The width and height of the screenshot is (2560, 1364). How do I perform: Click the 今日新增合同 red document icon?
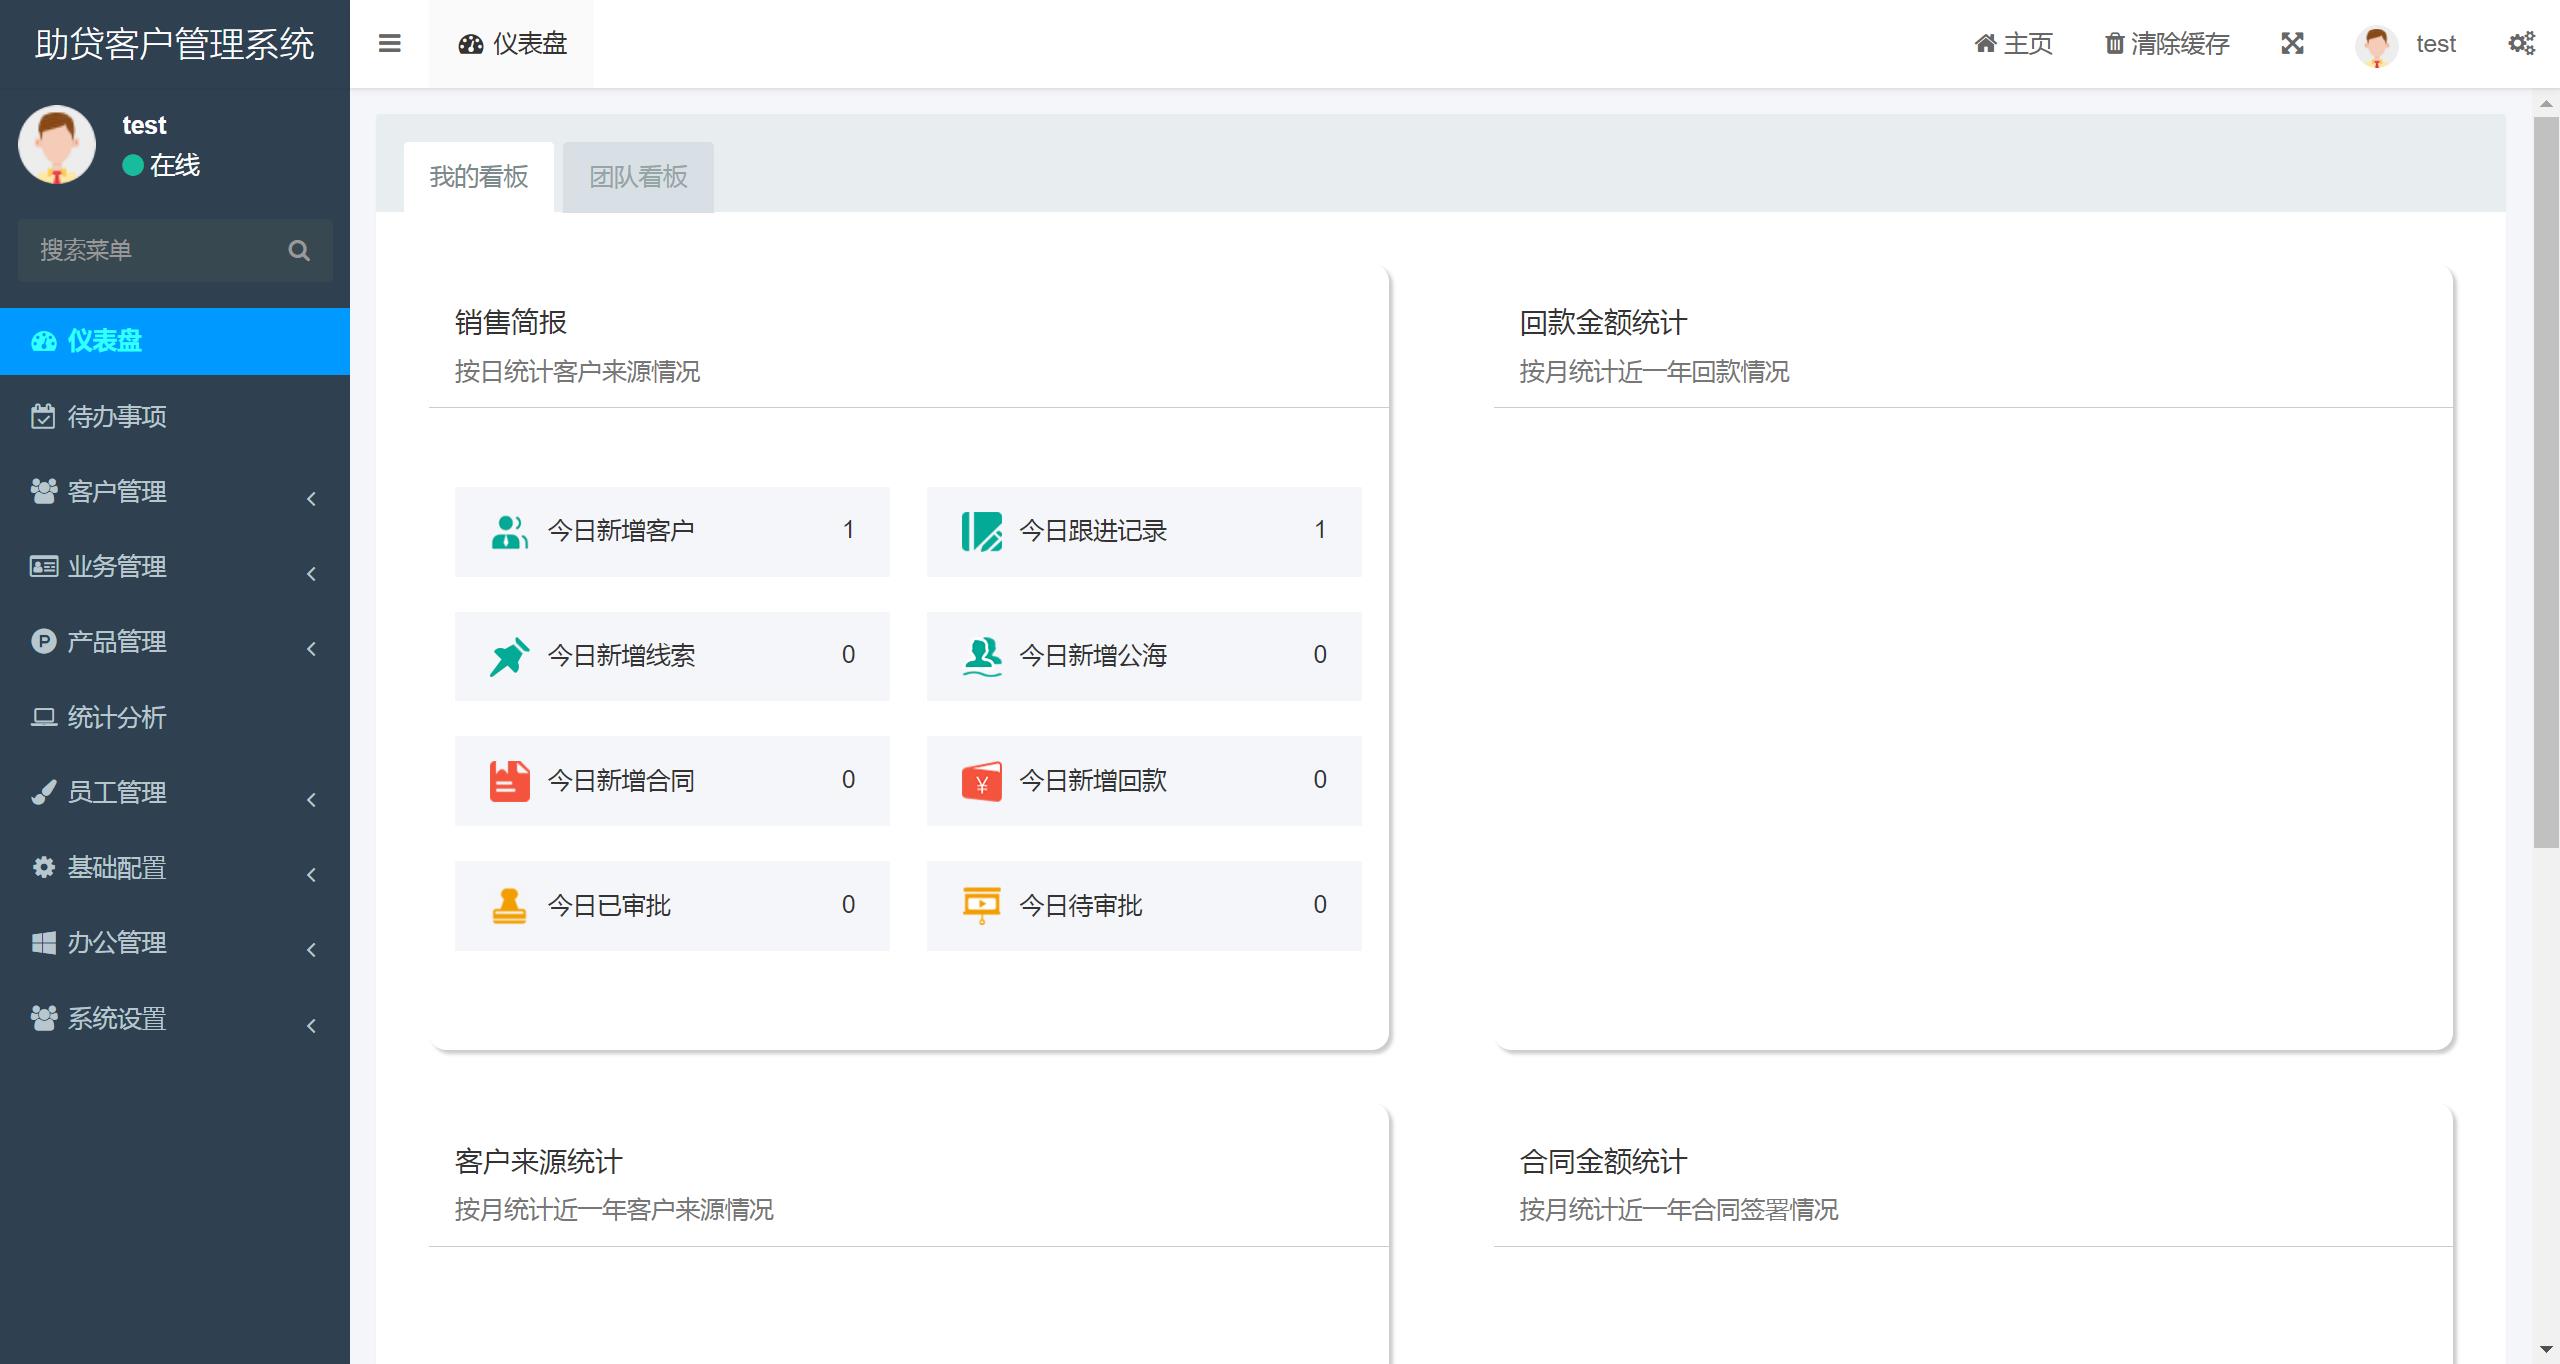pyautogui.click(x=509, y=781)
